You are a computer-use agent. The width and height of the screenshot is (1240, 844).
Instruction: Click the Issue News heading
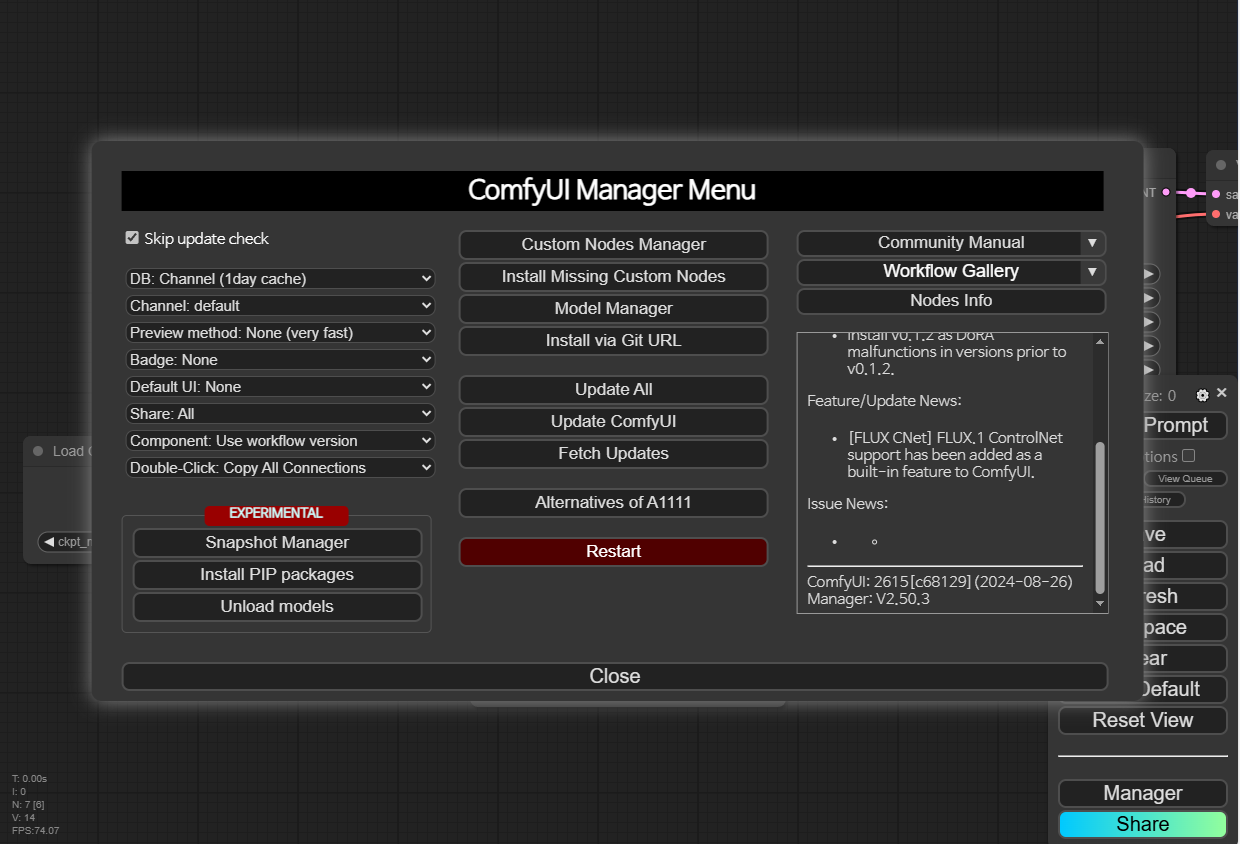[848, 504]
